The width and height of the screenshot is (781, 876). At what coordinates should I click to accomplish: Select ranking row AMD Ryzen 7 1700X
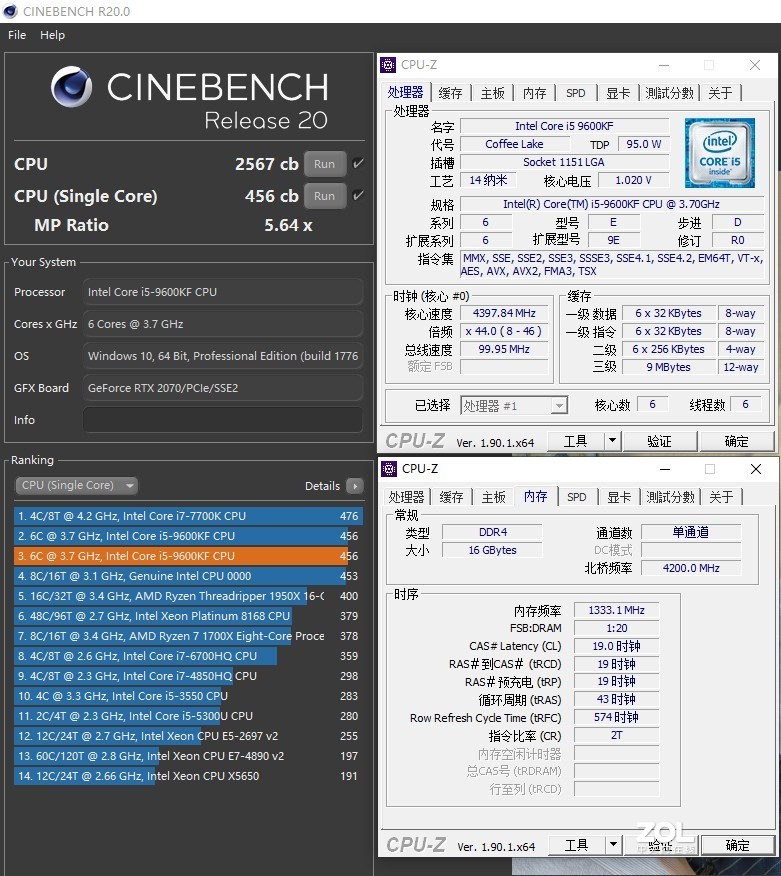[188, 636]
